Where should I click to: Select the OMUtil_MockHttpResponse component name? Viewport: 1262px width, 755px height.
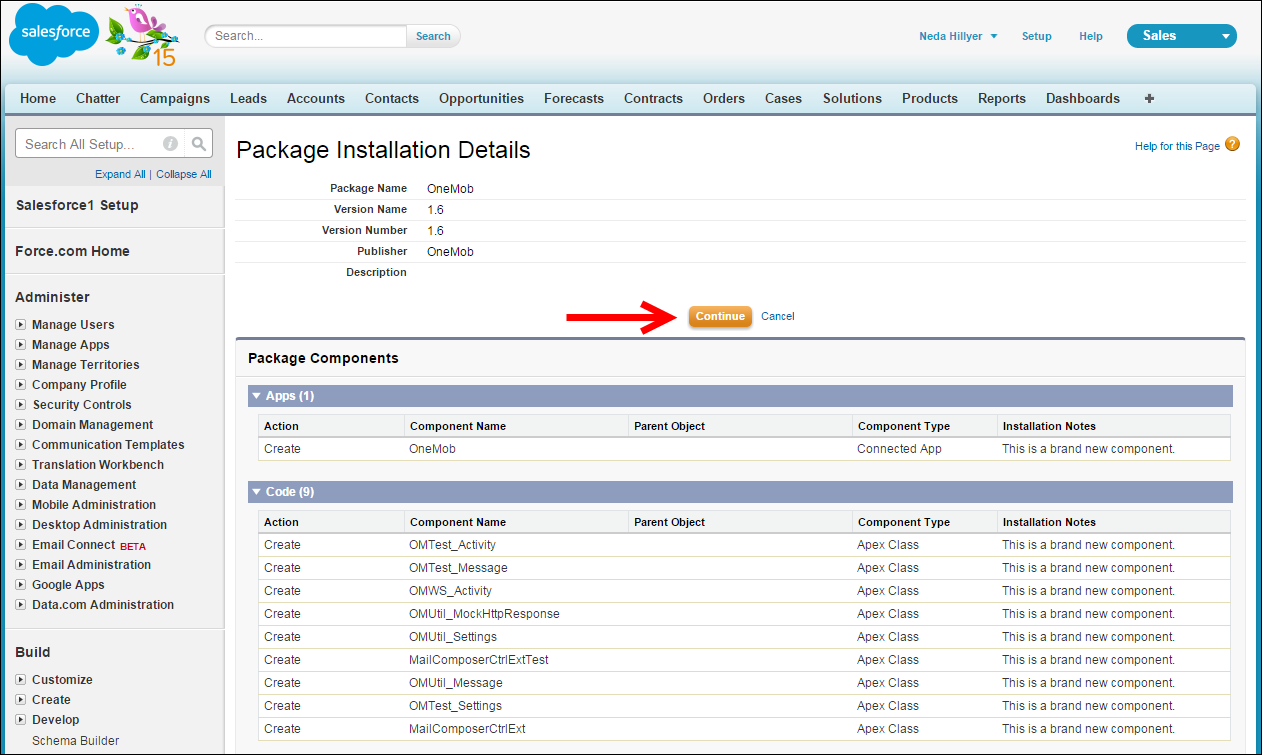[484, 614]
